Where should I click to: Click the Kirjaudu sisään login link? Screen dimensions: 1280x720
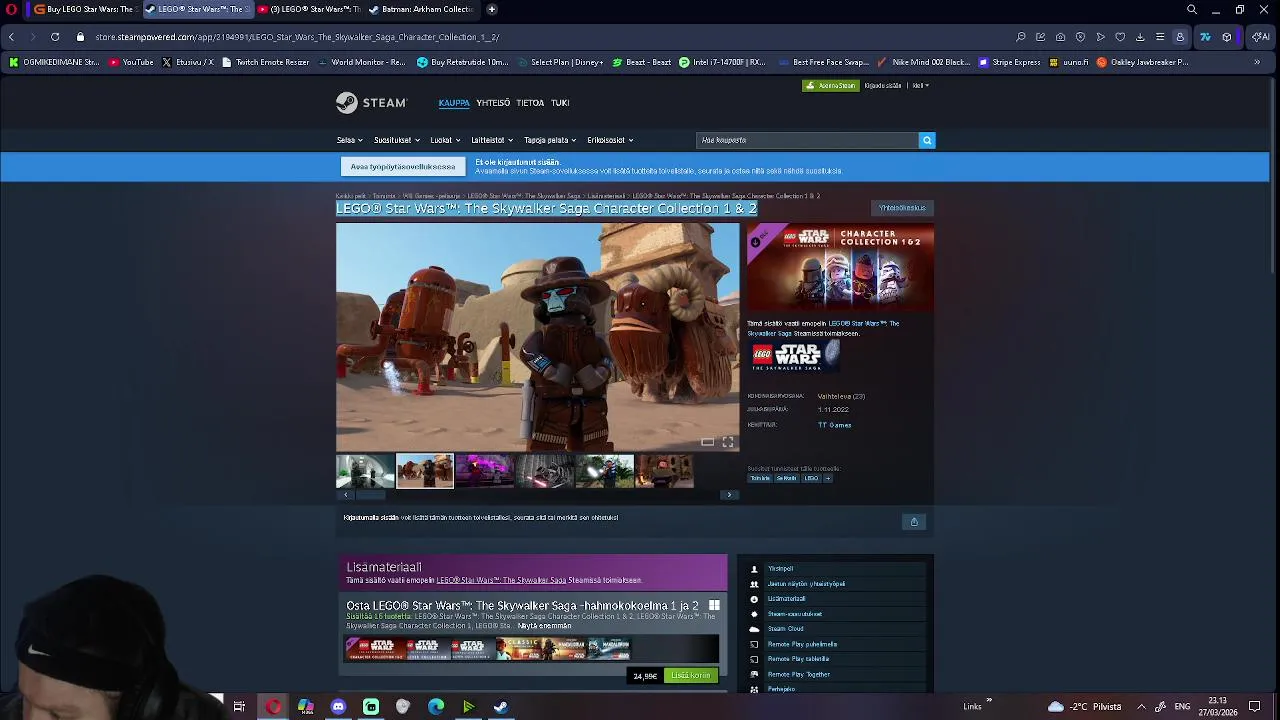click(883, 86)
